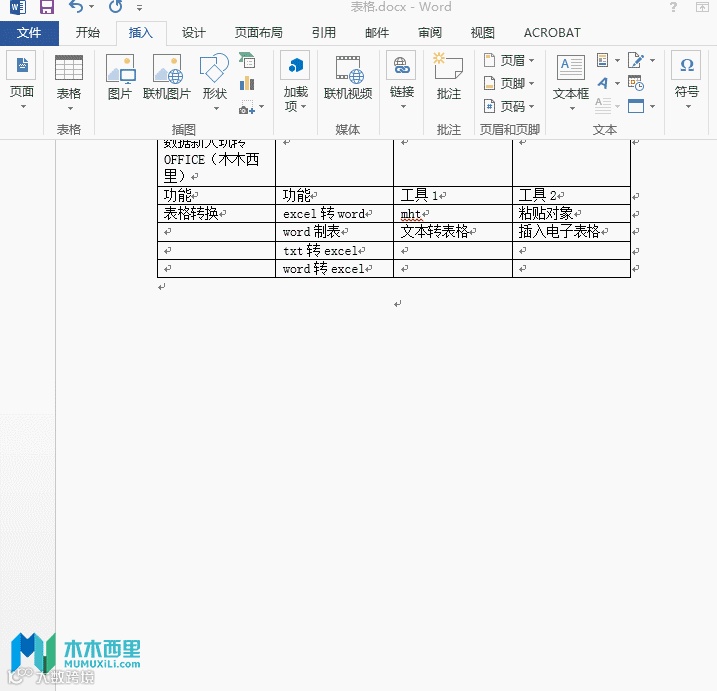Click the cell containing 文本转表格
Screen dimensions: 717x691
coord(453,232)
